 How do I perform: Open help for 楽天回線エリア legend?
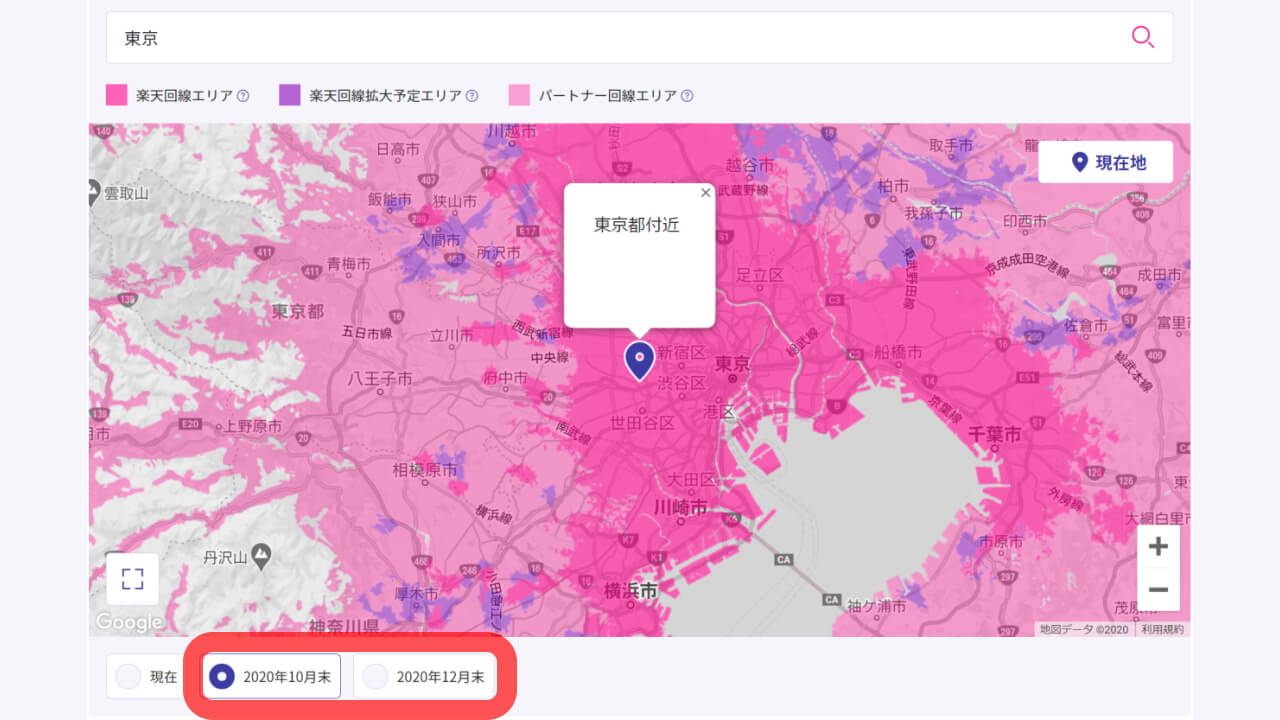point(243,96)
